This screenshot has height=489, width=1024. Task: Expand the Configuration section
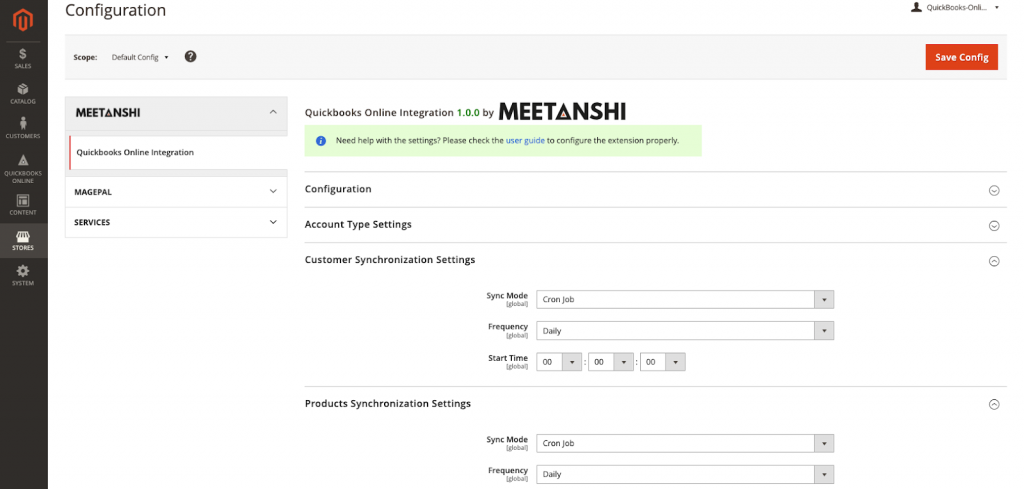[x=993, y=190]
